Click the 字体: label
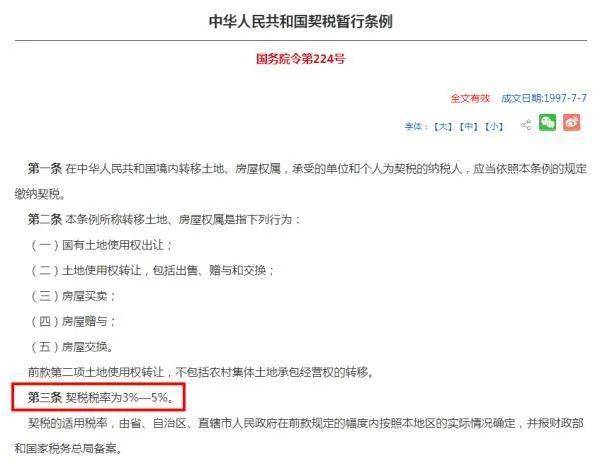Screen dimensions: 600x463 coord(416,126)
